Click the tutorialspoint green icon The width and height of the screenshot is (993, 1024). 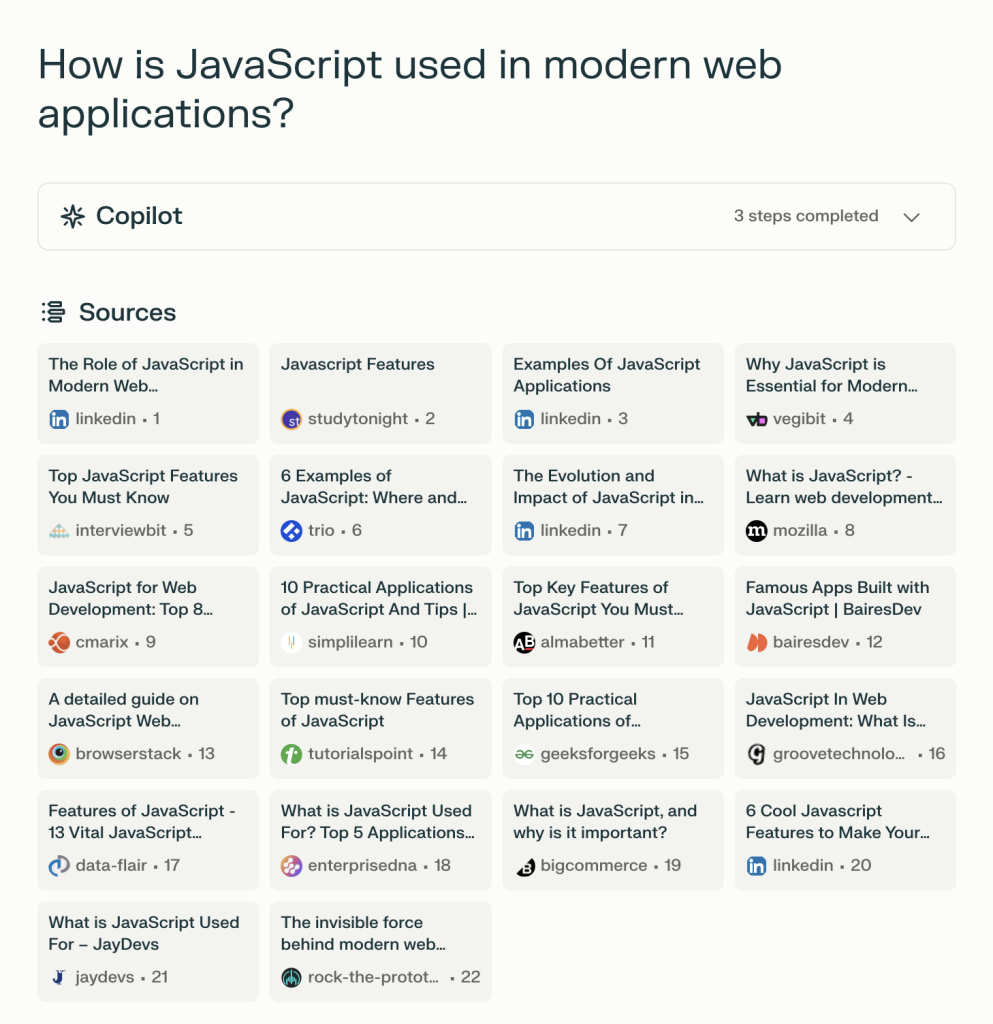point(291,754)
